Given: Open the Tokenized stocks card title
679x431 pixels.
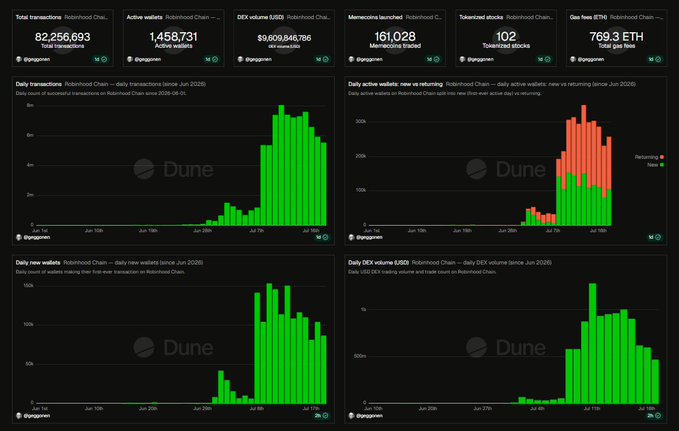Looking at the screenshot, I should (481, 17).
